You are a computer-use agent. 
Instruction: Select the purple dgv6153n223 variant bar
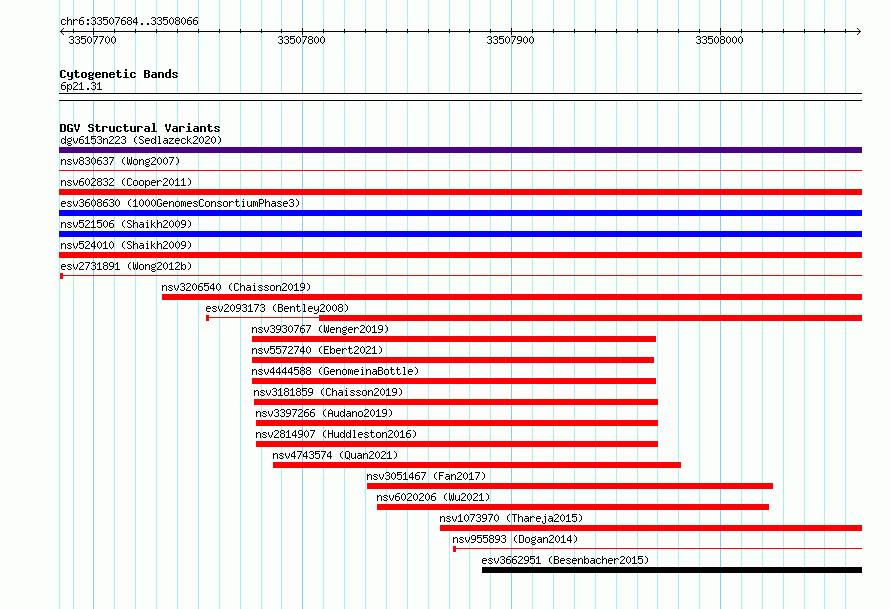[x=460, y=150]
